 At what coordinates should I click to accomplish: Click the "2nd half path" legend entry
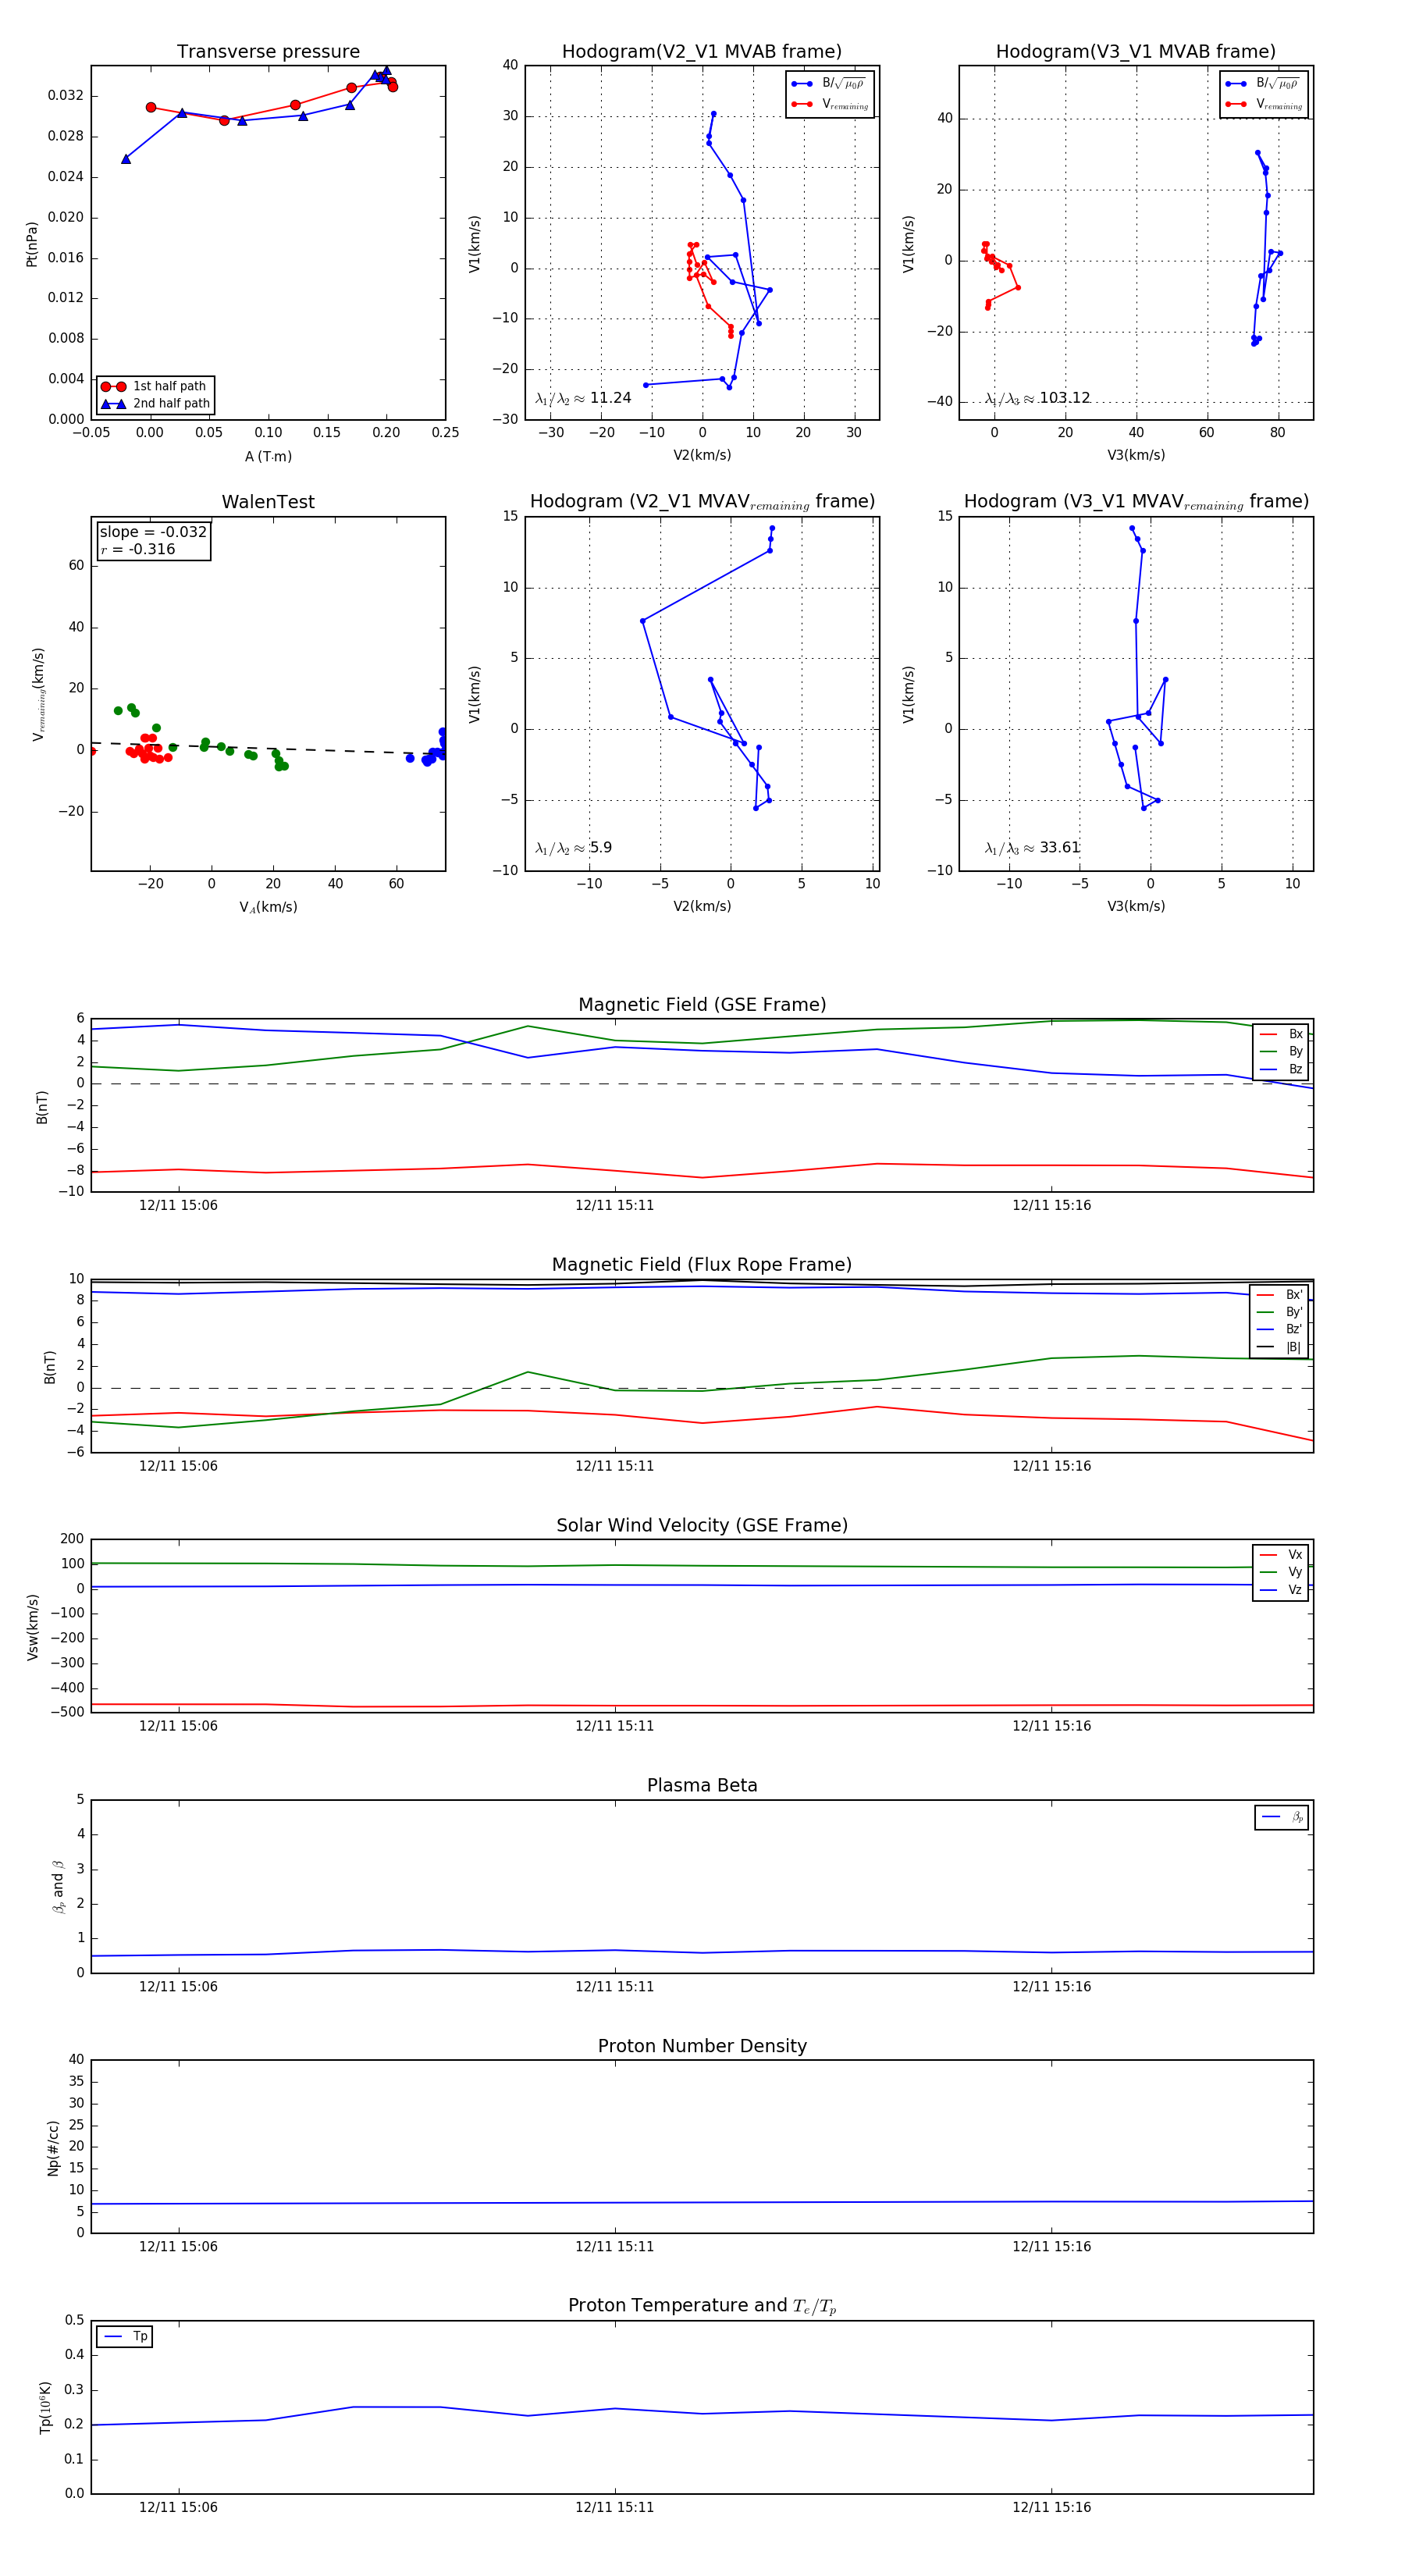[x=155, y=404]
